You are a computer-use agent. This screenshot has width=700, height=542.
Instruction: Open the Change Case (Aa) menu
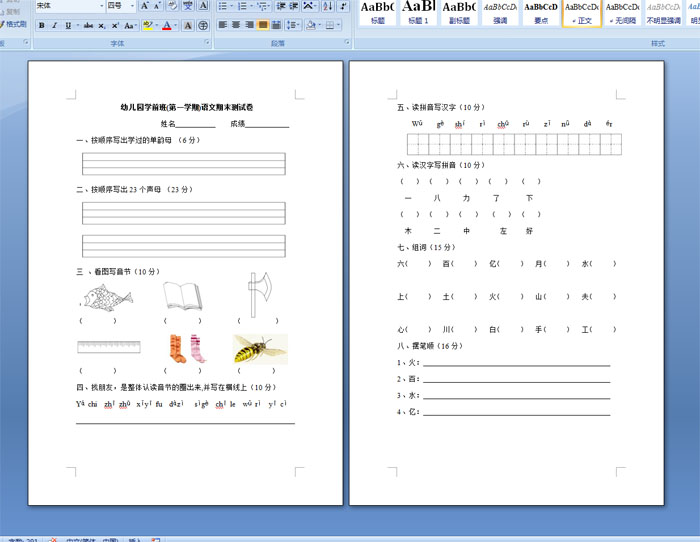pyautogui.click(x=129, y=25)
